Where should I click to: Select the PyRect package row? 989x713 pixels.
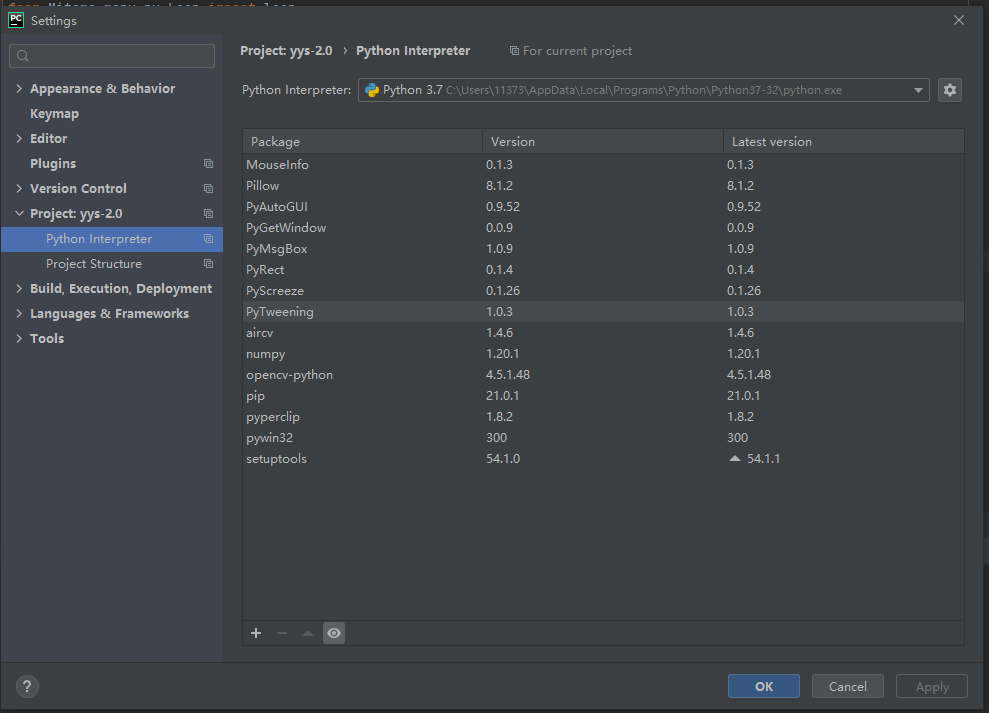tap(604, 269)
